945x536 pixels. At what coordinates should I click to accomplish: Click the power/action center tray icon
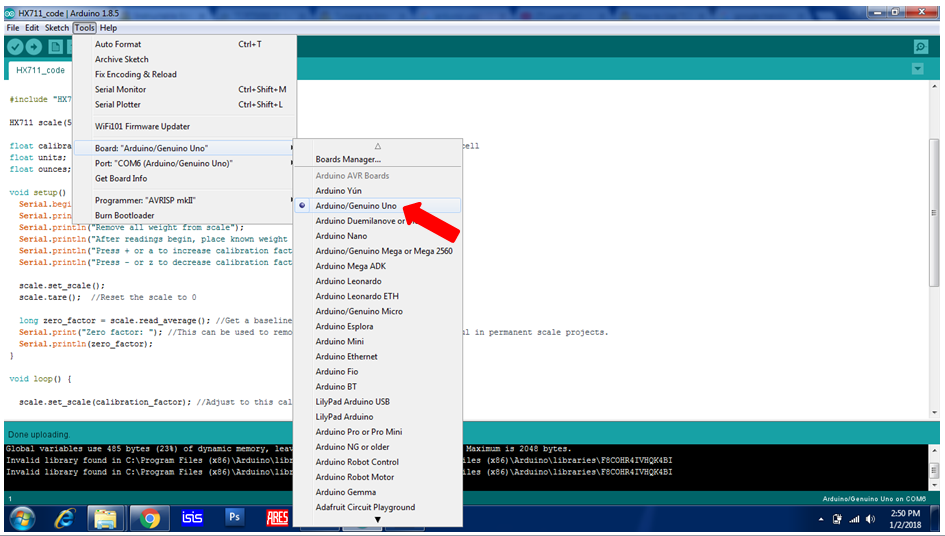click(x=837, y=519)
